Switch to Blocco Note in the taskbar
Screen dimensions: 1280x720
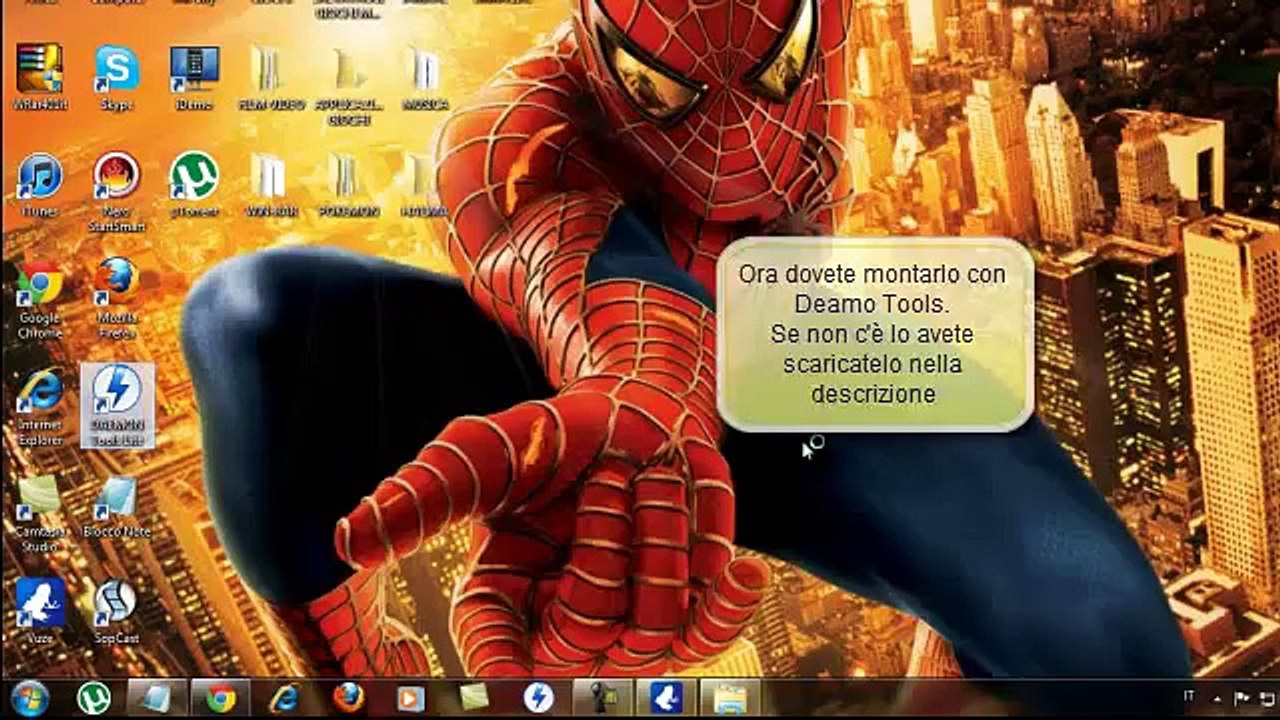pos(157,697)
